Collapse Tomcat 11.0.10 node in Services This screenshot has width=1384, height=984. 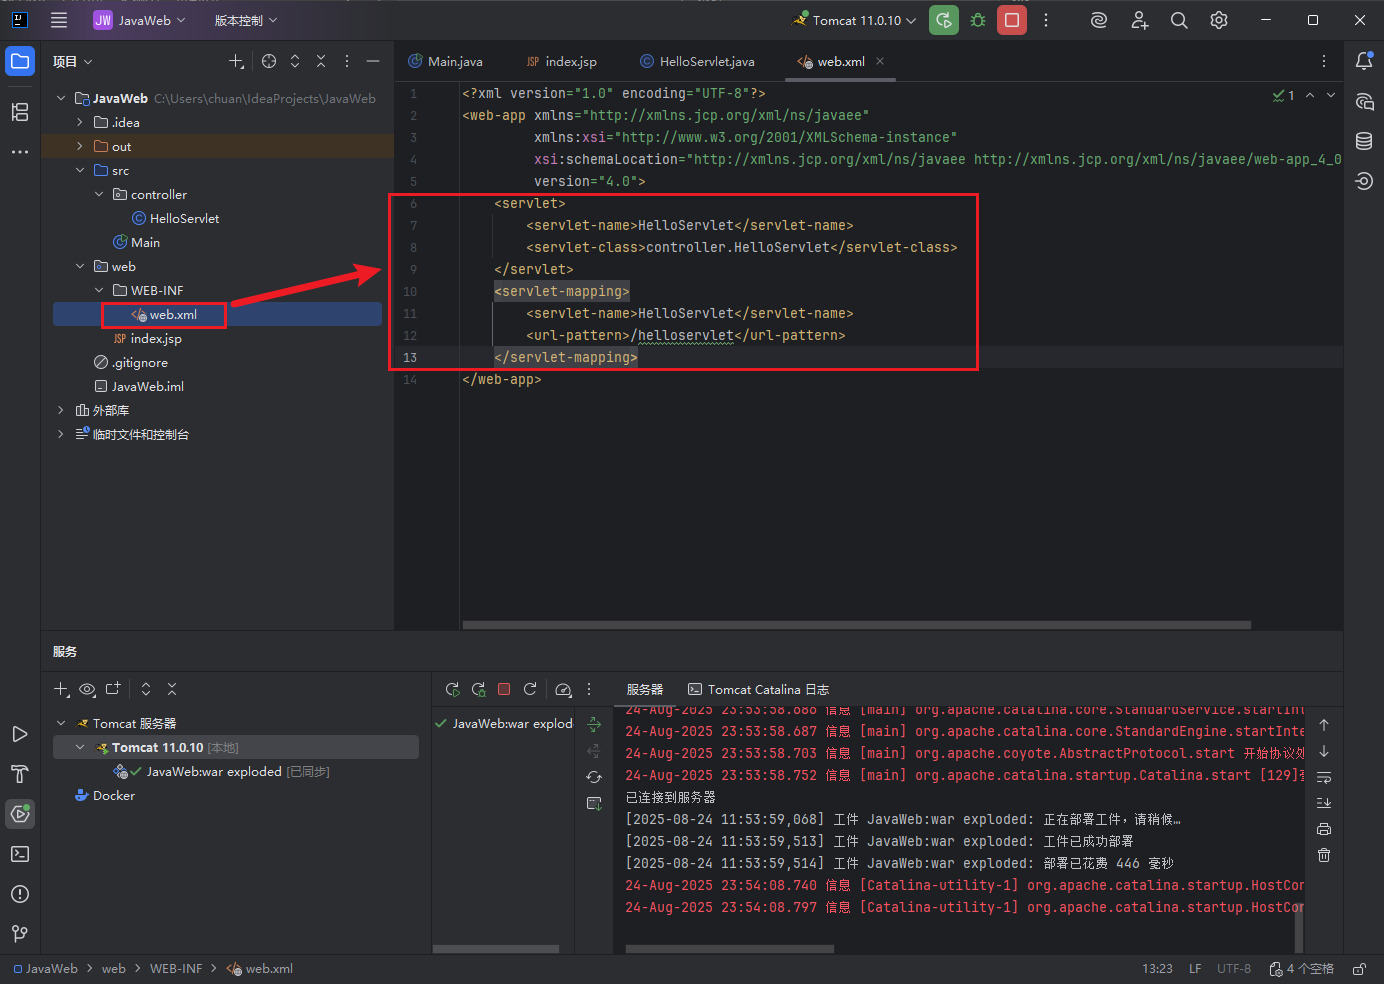point(80,747)
